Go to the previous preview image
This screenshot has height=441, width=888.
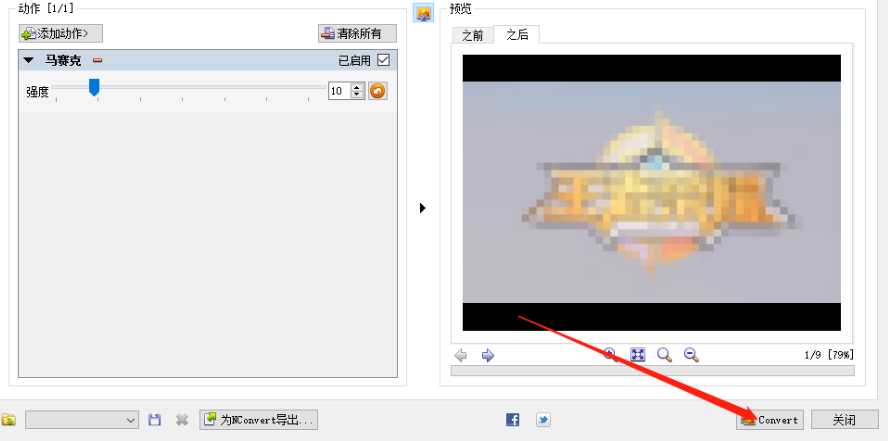pos(461,356)
